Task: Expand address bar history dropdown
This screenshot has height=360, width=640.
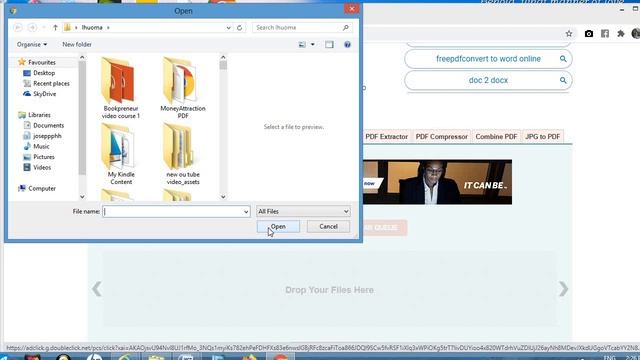Action: (x=229, y=27)
